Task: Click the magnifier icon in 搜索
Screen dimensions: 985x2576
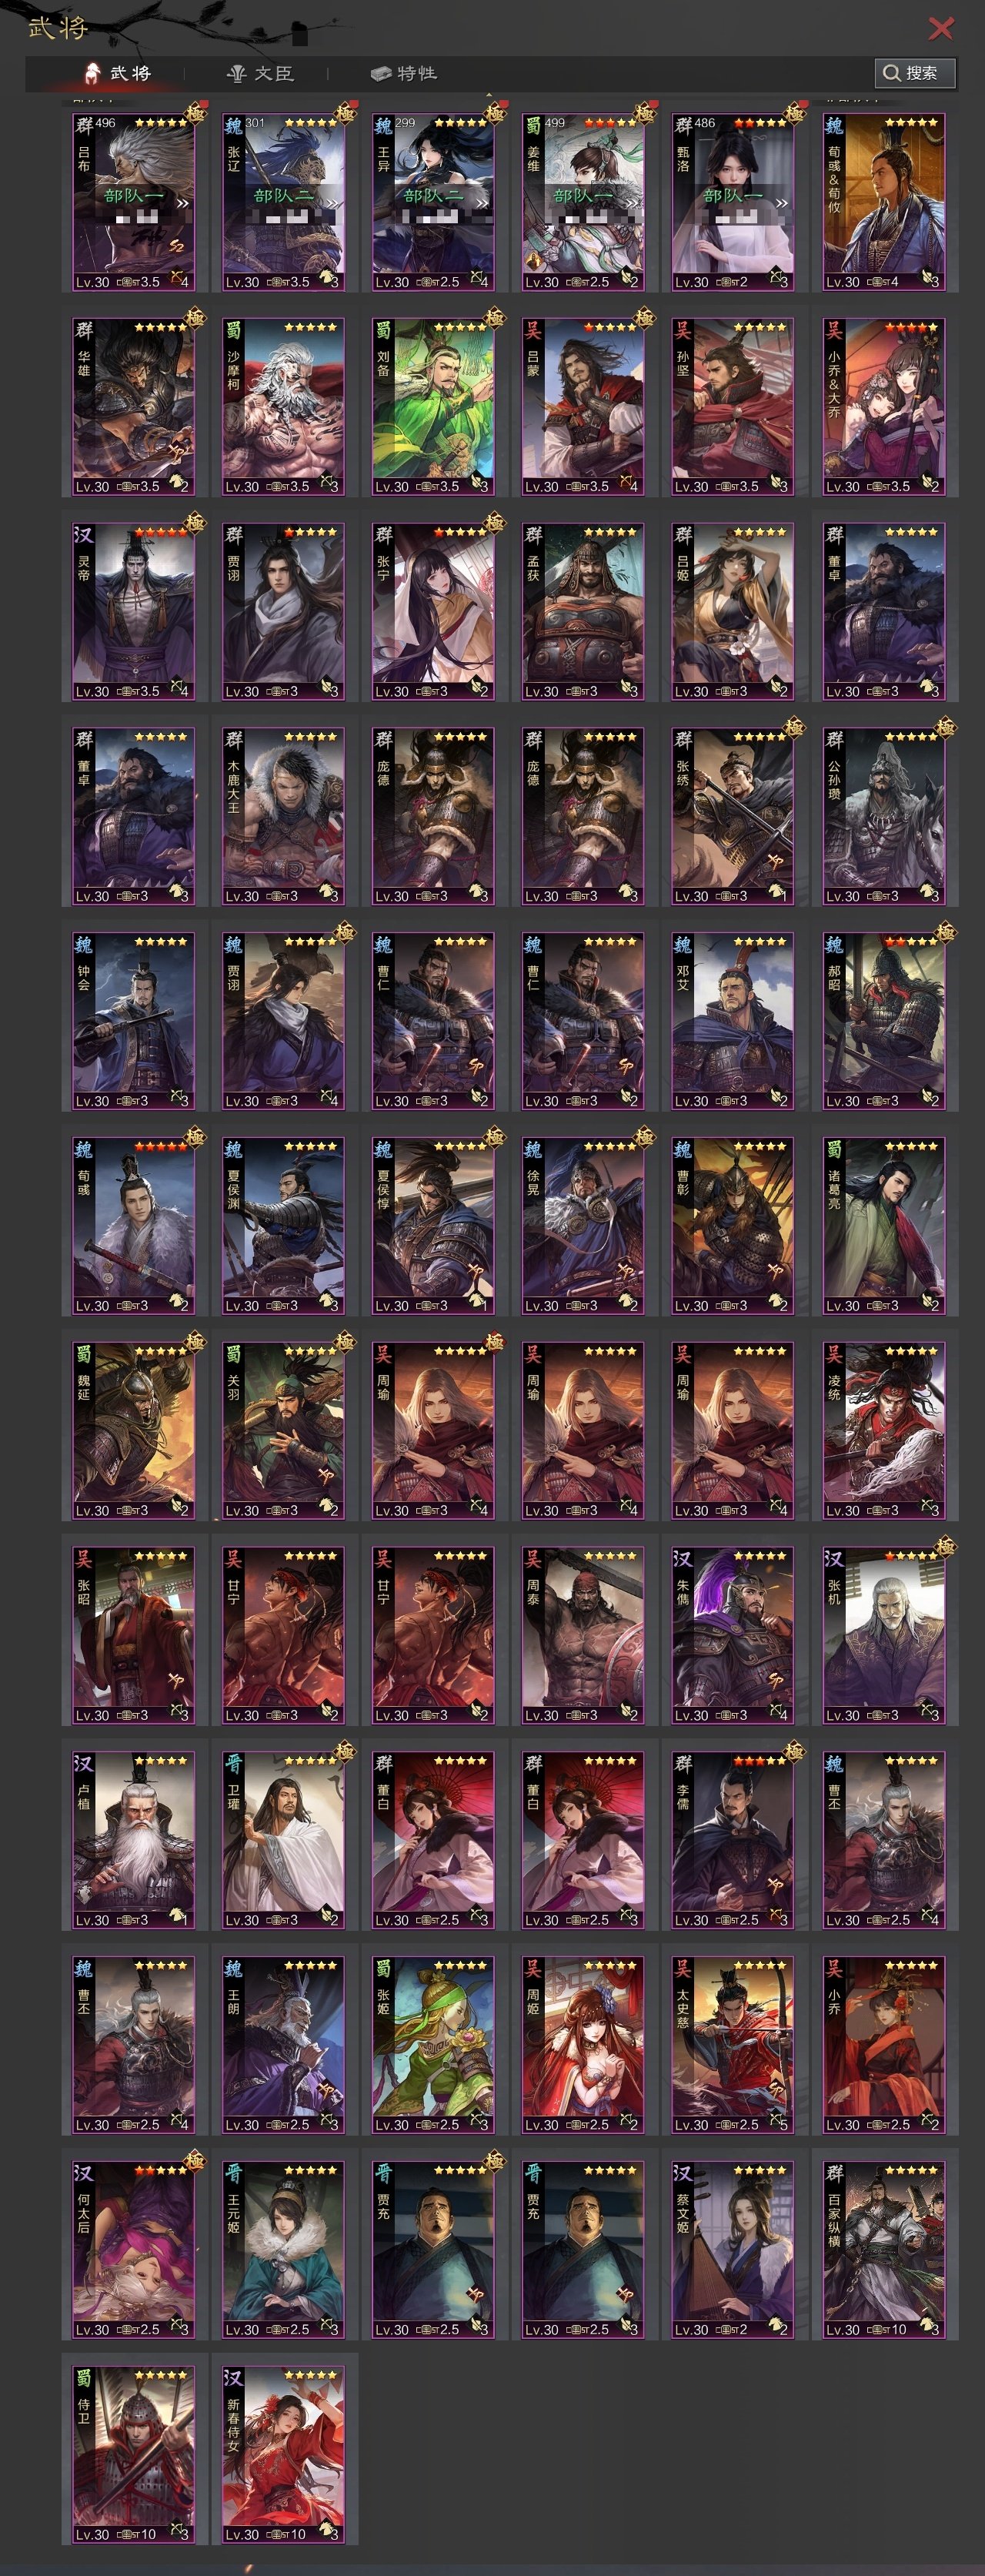Action: pos(891,73)
